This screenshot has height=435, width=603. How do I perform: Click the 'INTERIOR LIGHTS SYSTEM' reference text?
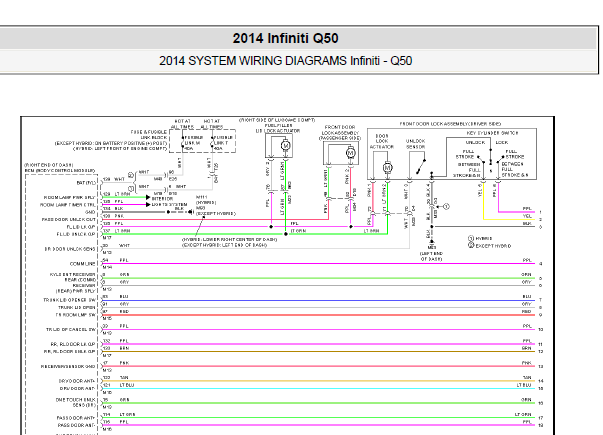(169, 202)
